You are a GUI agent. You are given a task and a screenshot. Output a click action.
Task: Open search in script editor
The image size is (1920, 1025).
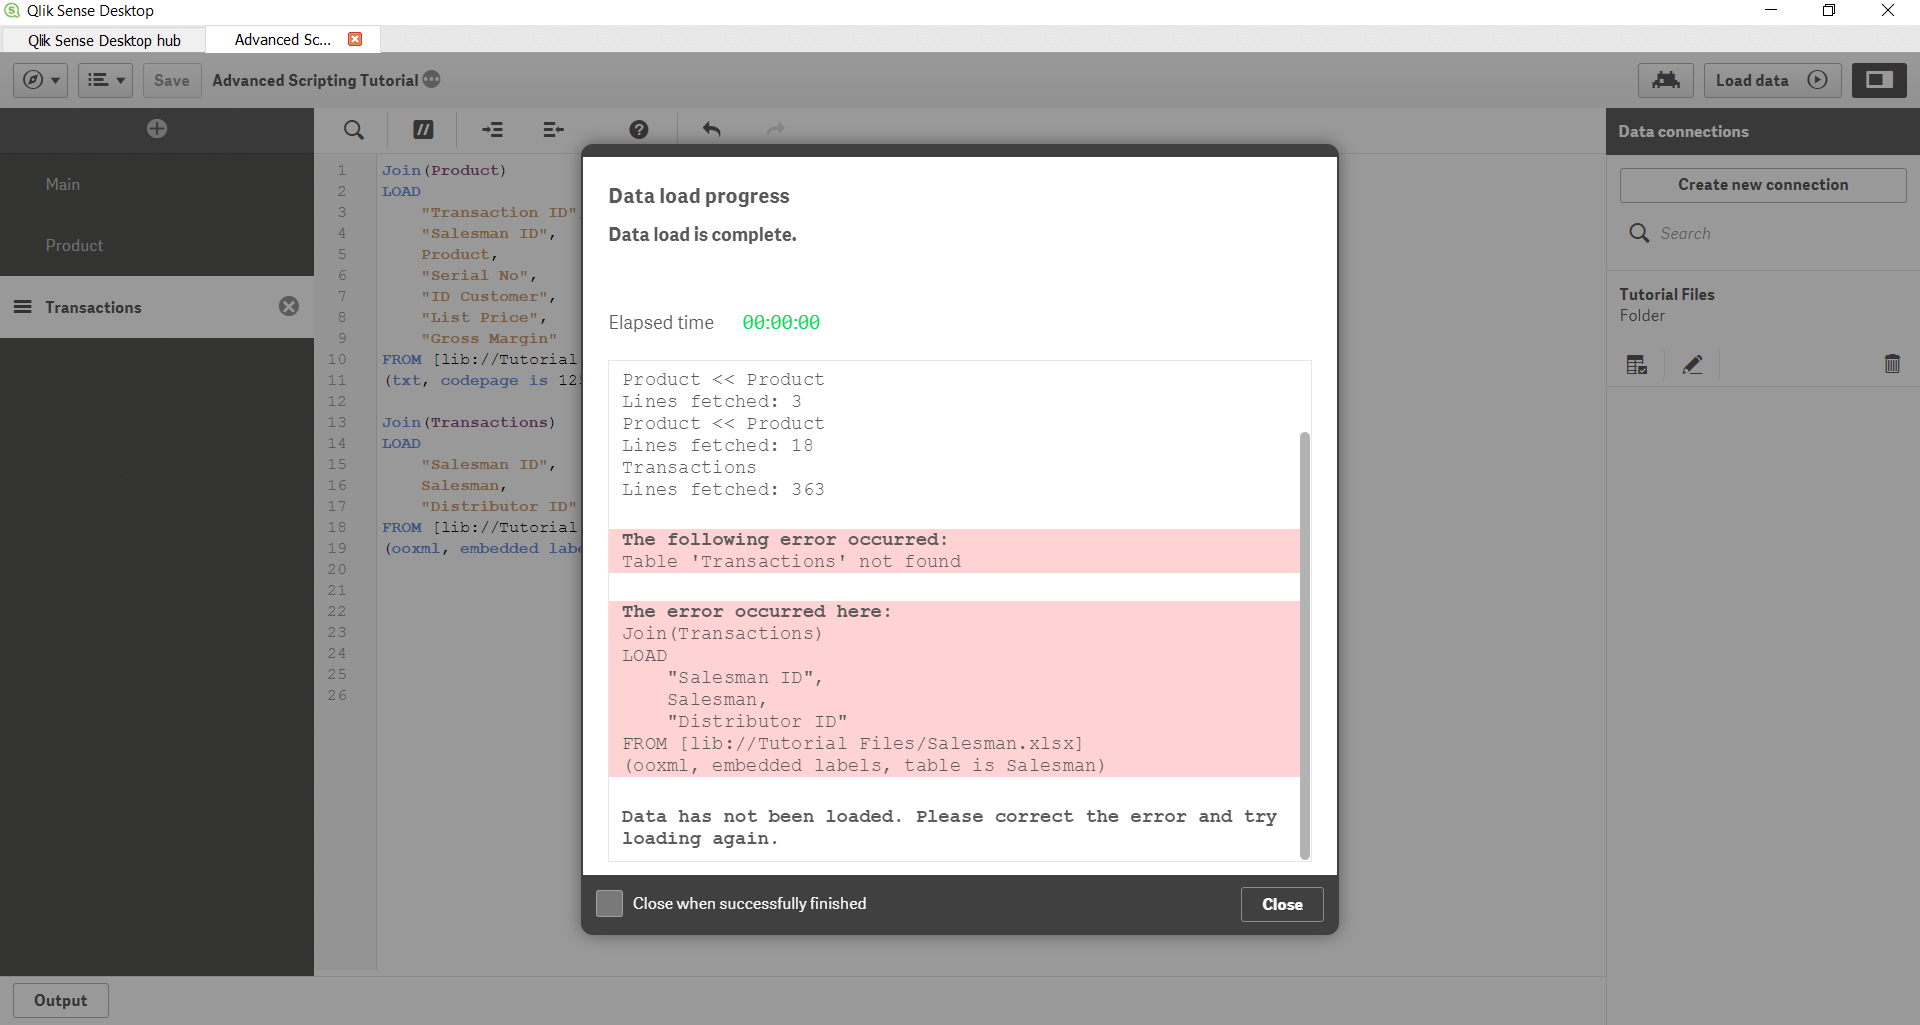pos(354,130)
